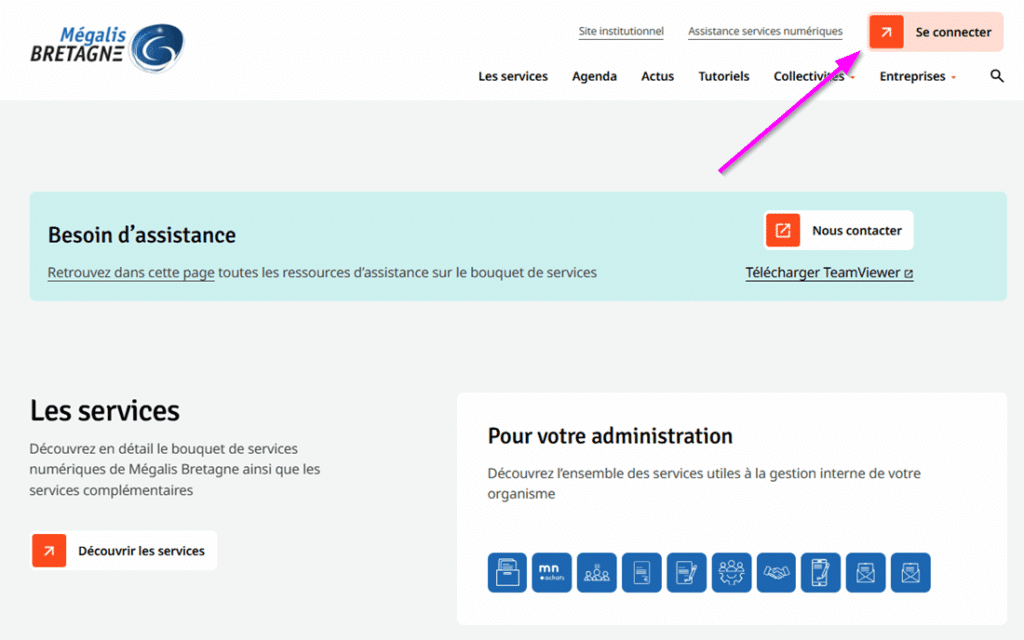The height and width of the screenshot is (640, 1024).
Task: Click the Se connecter label
Action: click(953, 32)
